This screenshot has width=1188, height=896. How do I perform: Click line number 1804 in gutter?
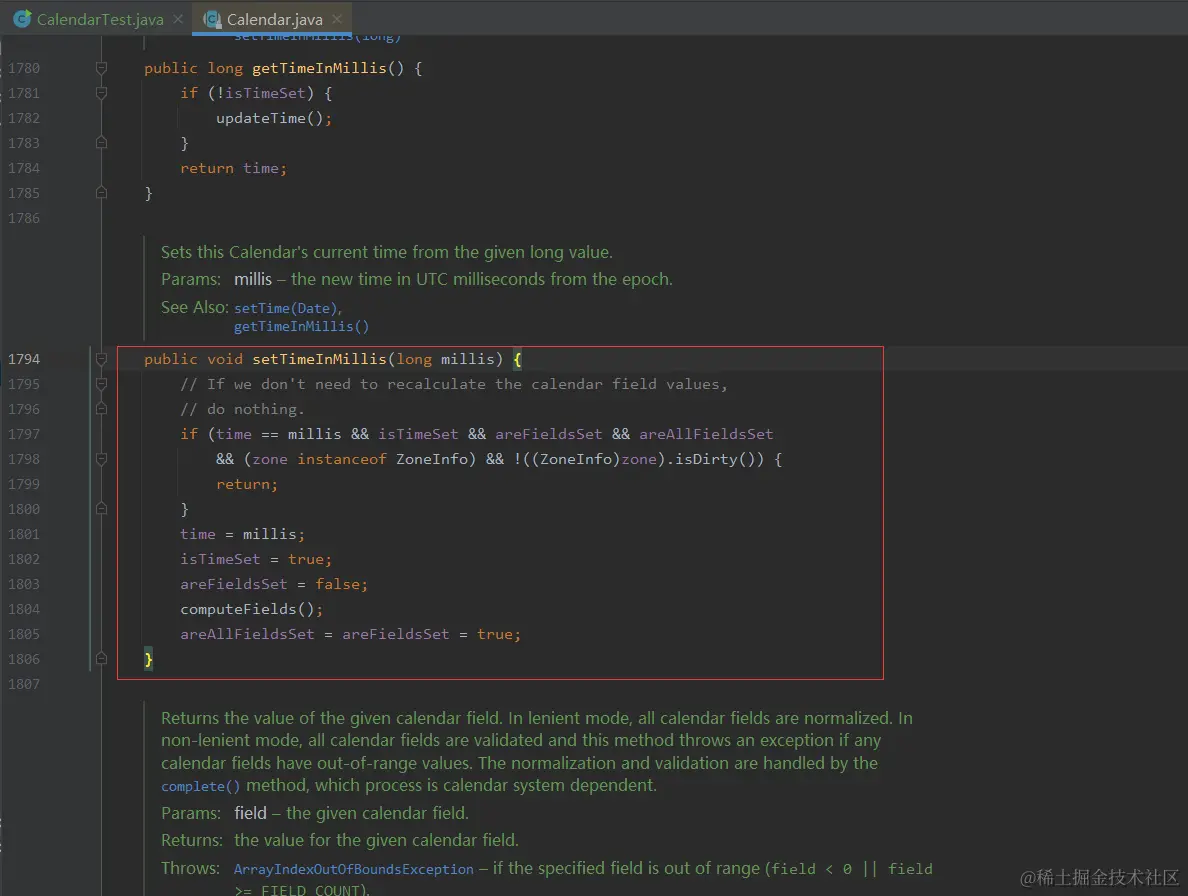coord(24,609)
